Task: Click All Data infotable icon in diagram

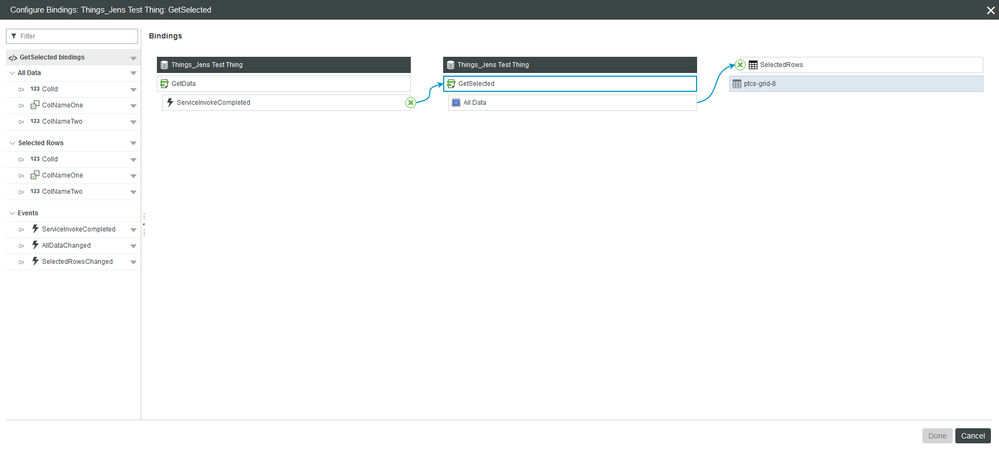Action: [x=456, y=102]
